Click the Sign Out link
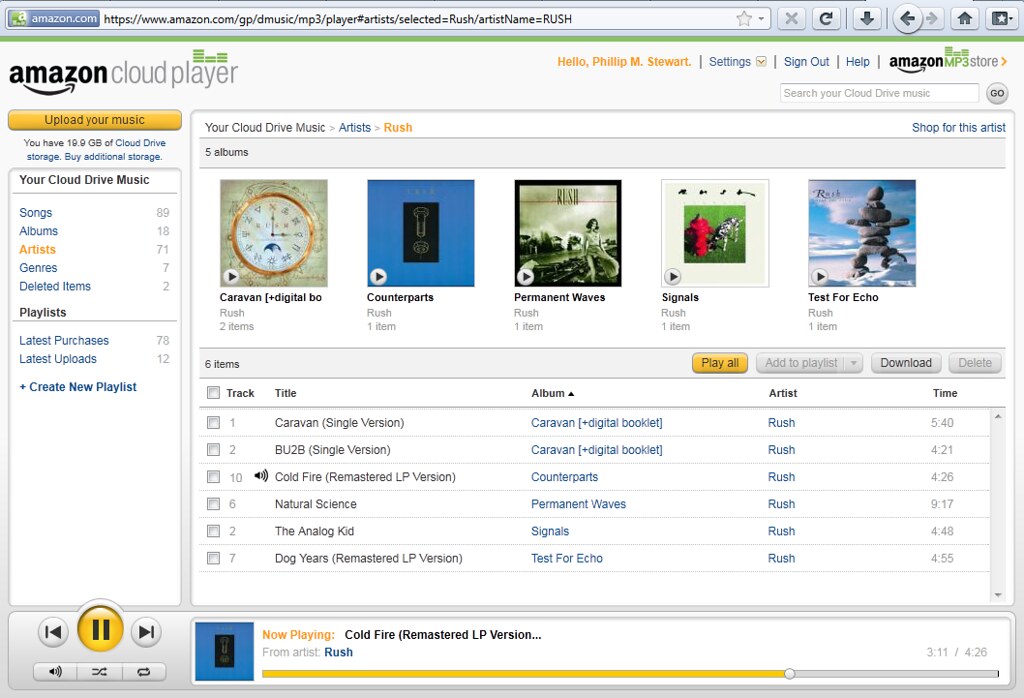The height and width of the screenshot is (698, 1024). tap(806, 61)
